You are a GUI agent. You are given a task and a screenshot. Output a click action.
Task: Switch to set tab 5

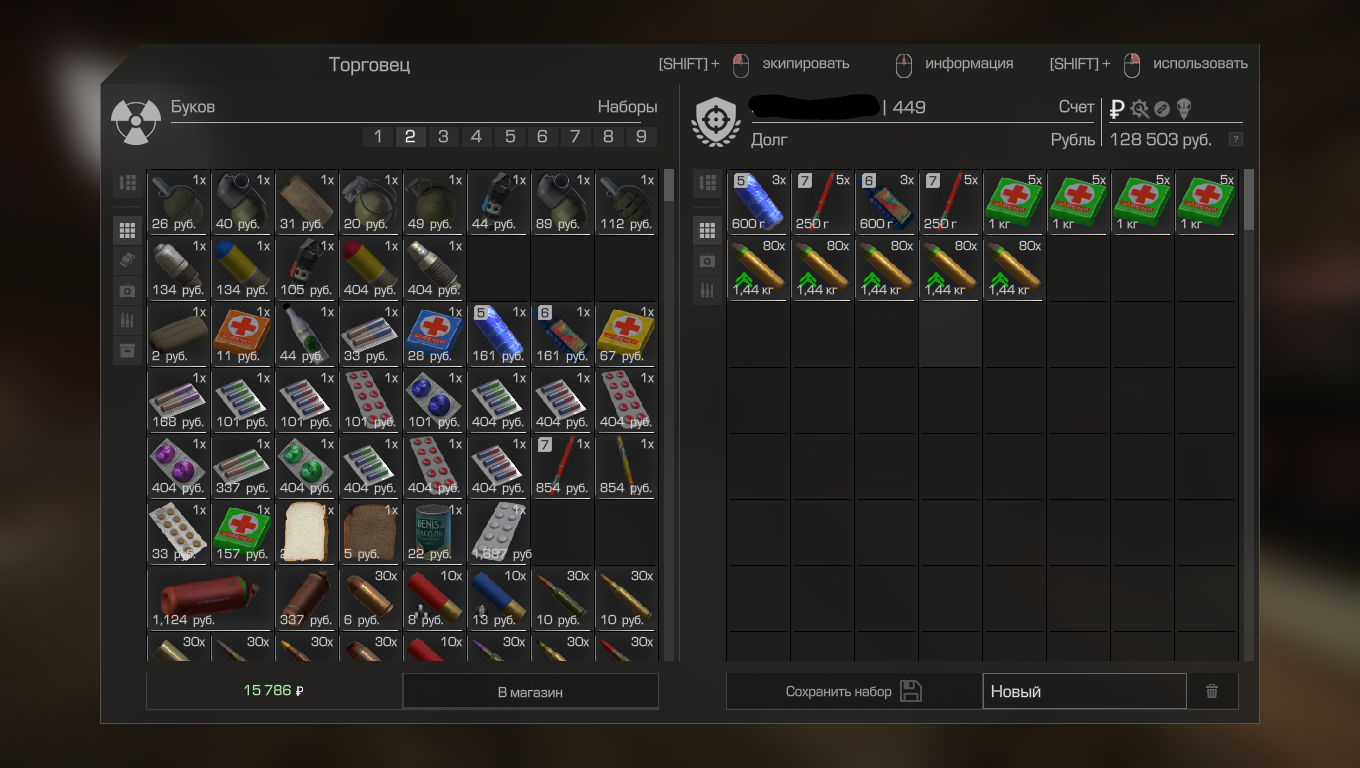point(509,137)
